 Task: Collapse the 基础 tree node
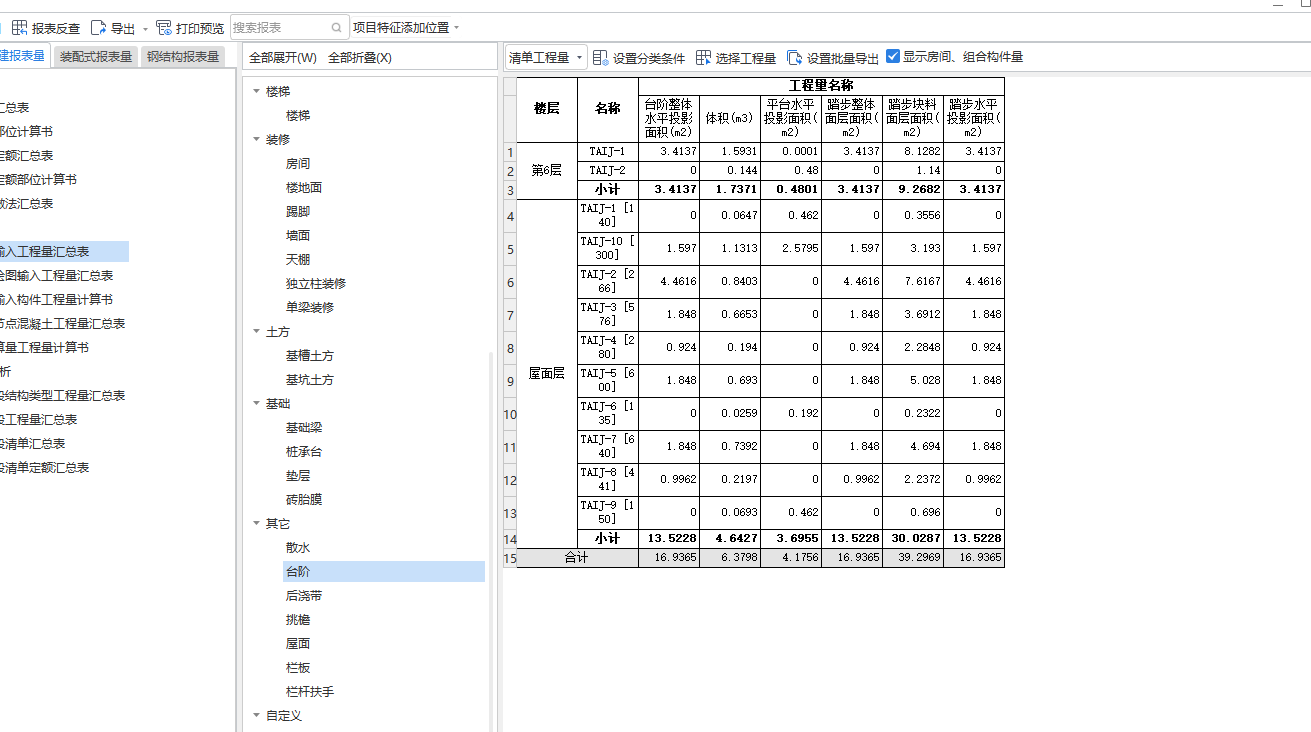pos(256,404)
